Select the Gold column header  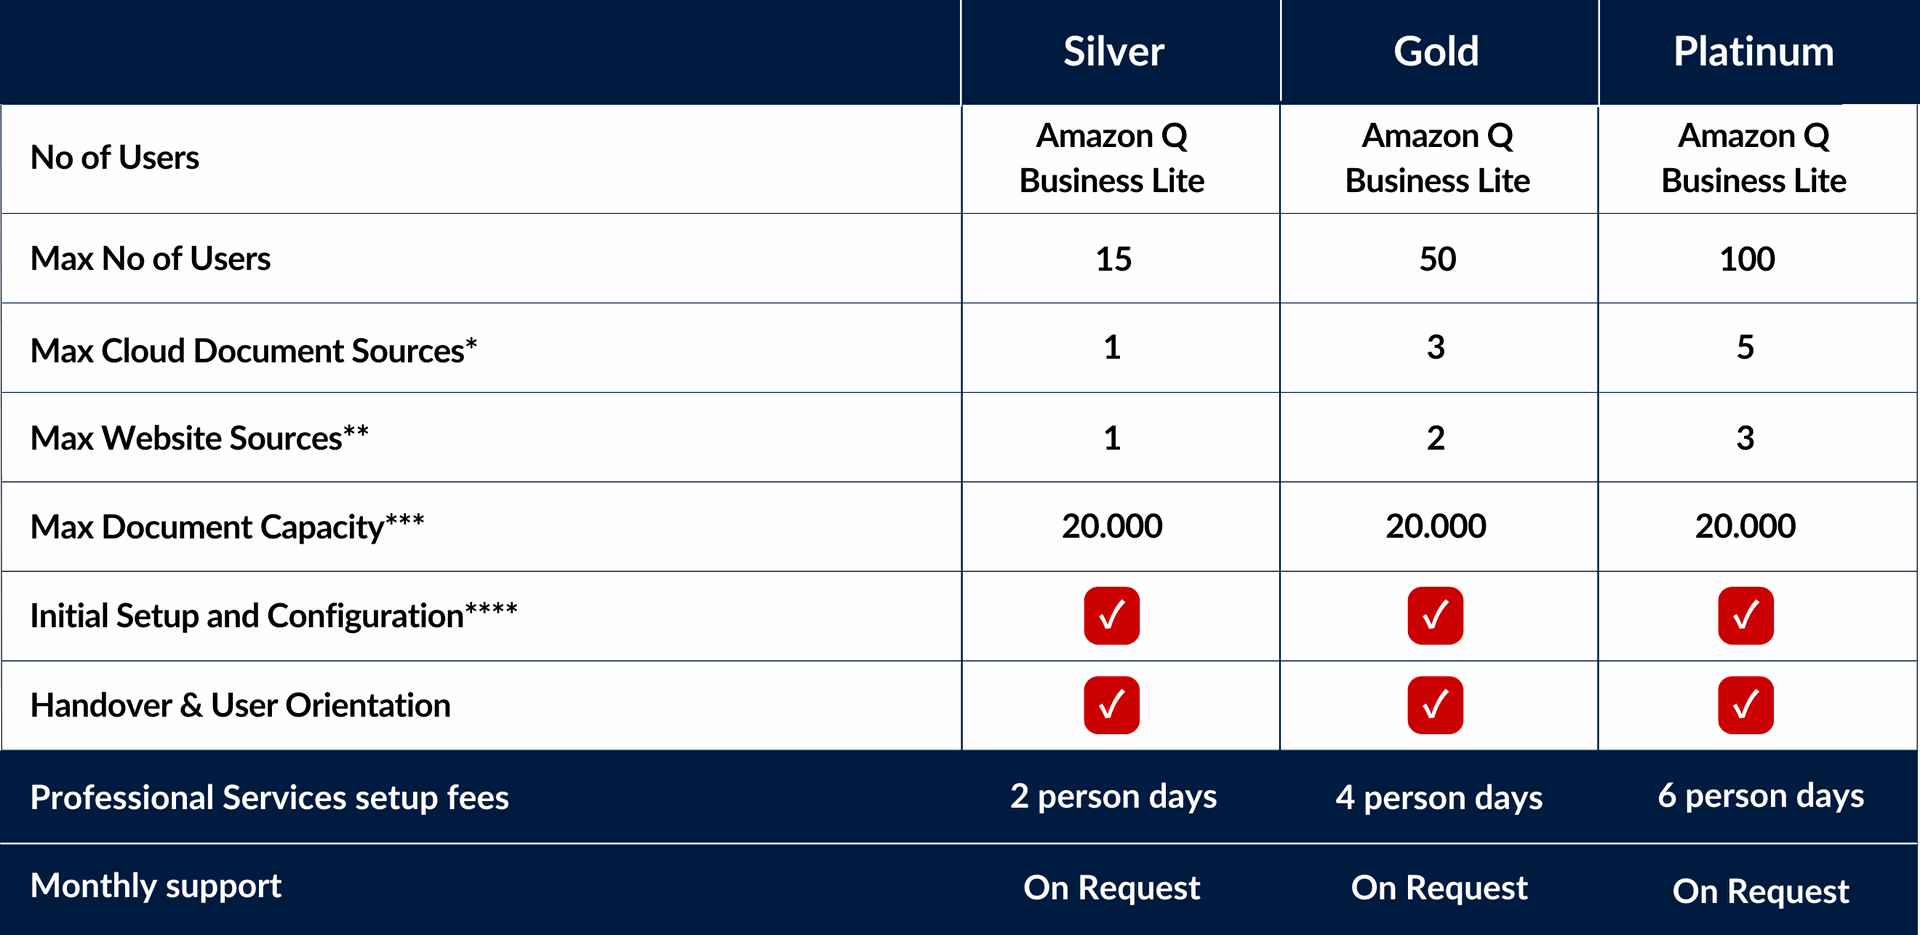click(1436, 51)
